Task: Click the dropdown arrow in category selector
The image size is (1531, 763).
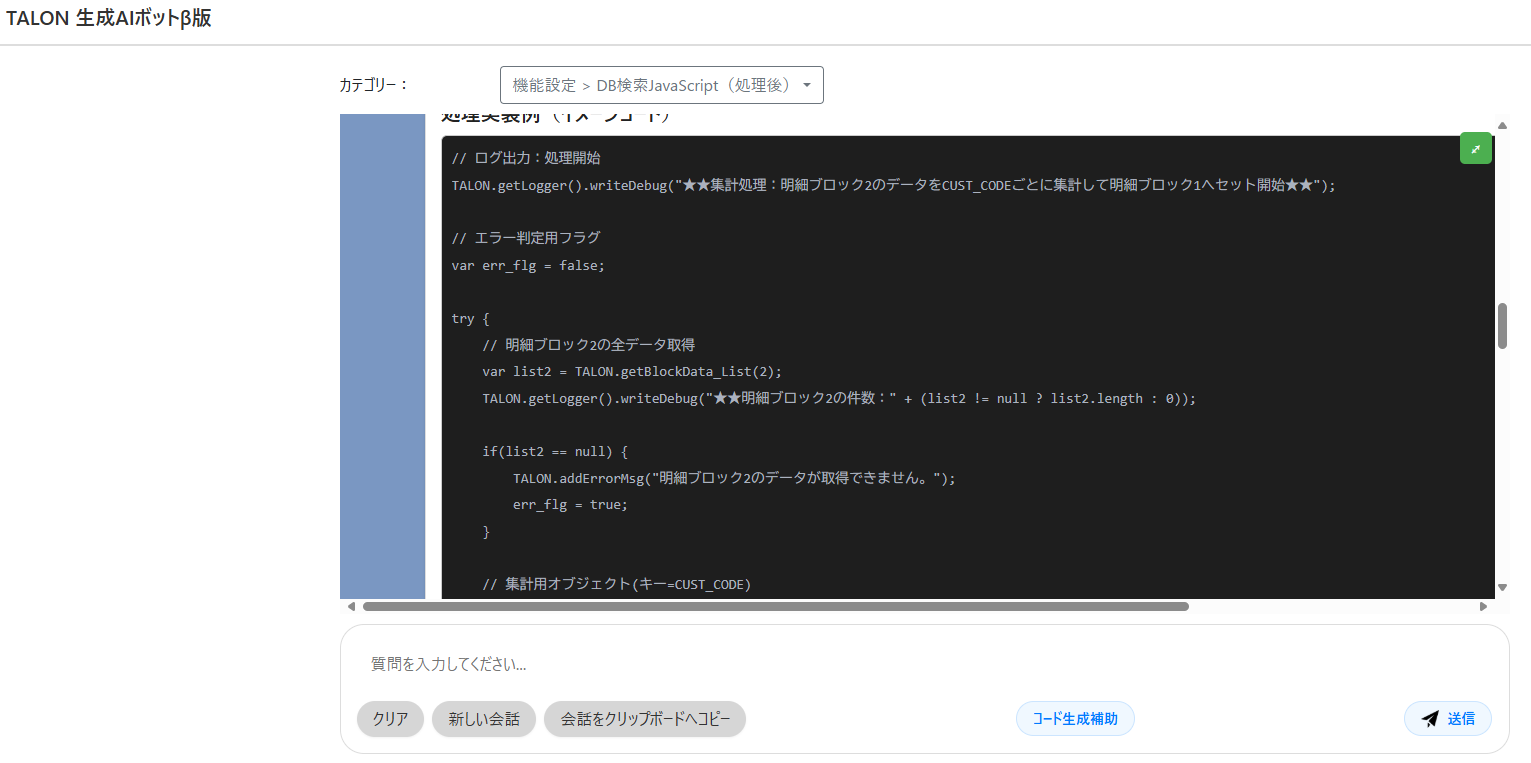Action: pos(807,86)
